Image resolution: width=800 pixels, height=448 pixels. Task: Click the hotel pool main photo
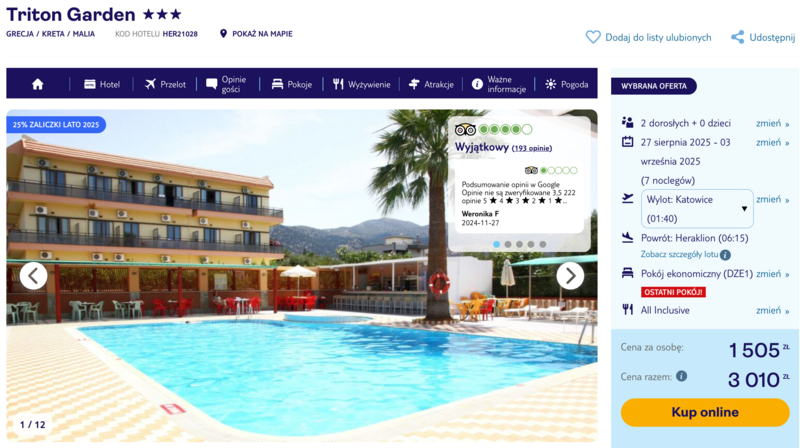click(x=302, y=306)
